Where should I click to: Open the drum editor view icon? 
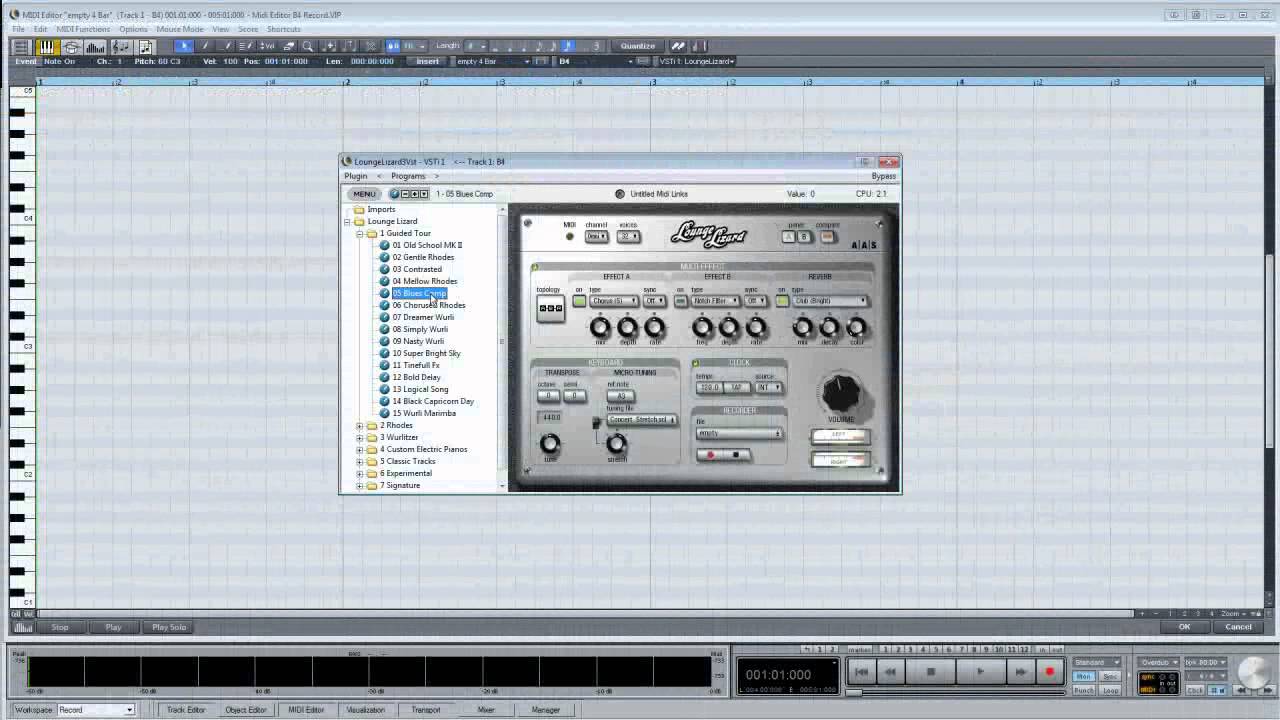coord(71,46)
